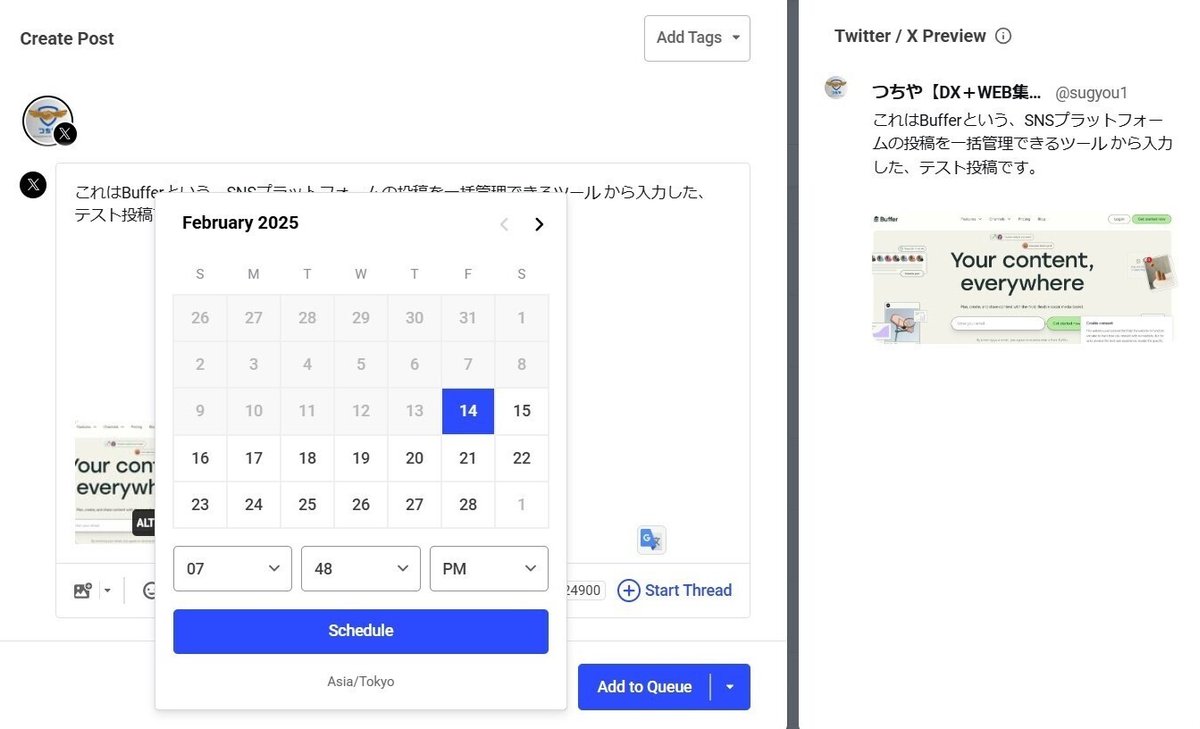Click the X channel icon beside the post editor
Viewport: 1200px width, 729px height.
click(33, 184)
